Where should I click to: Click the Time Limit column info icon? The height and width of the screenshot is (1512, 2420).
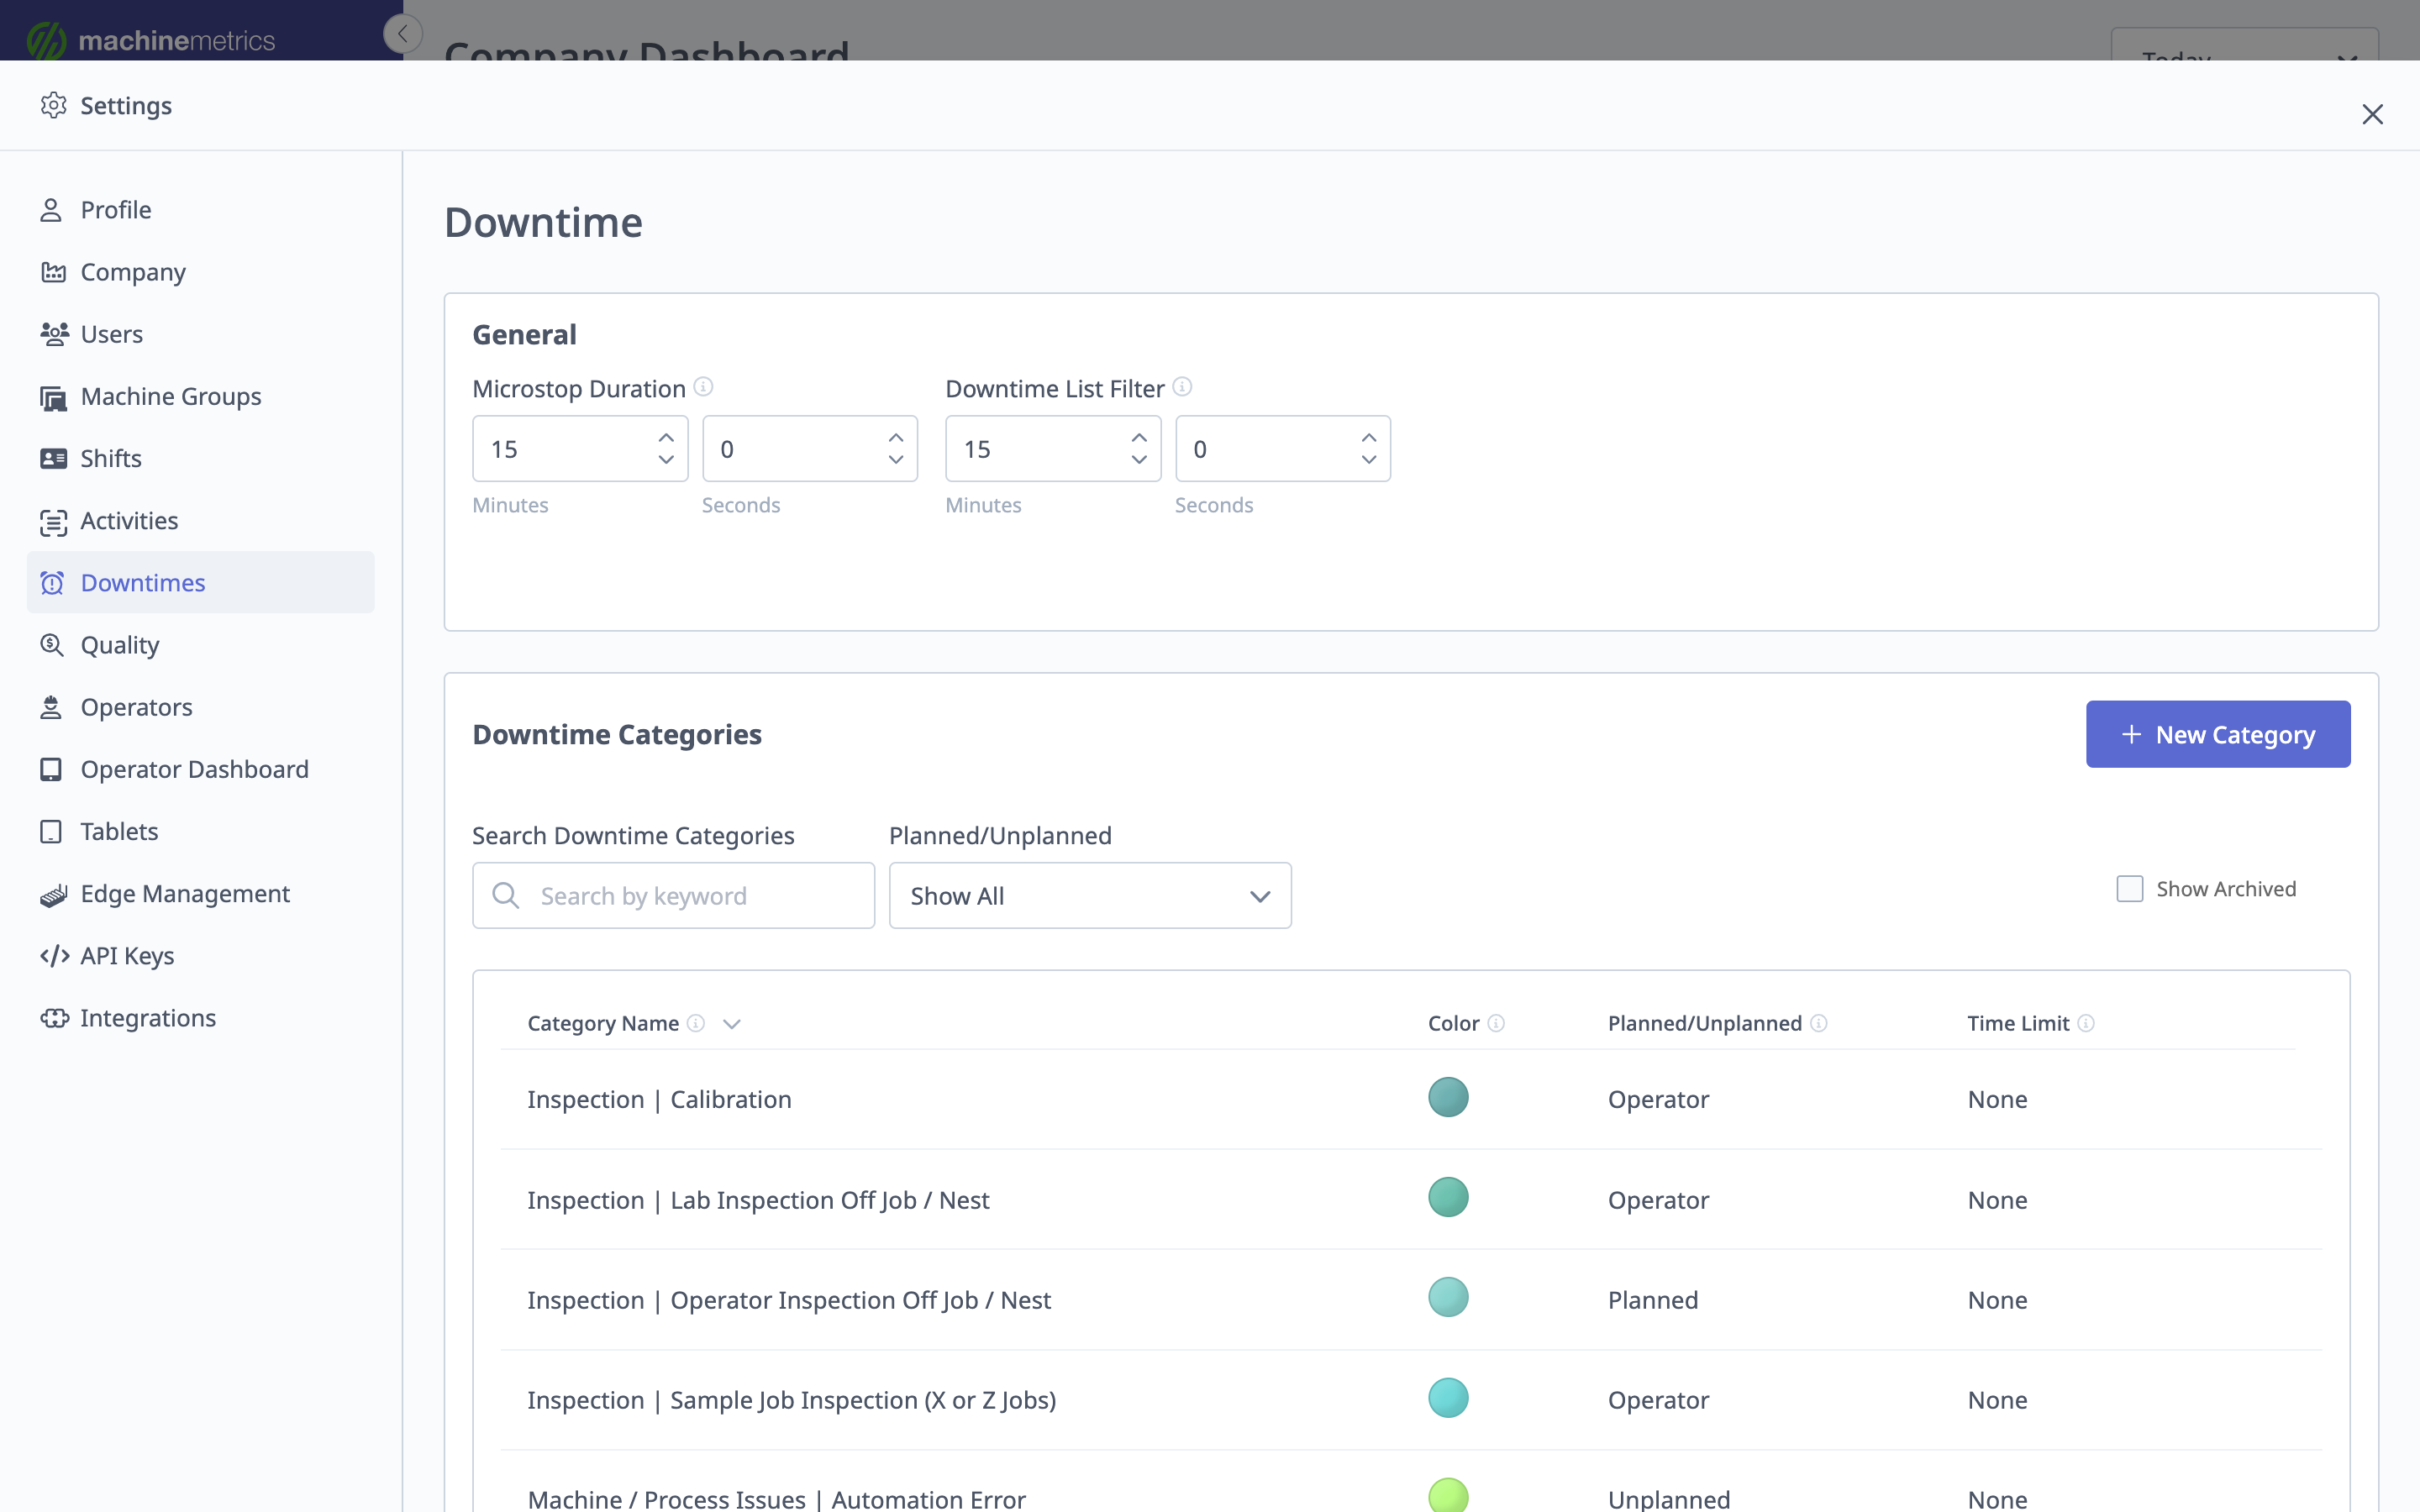2086,1023
